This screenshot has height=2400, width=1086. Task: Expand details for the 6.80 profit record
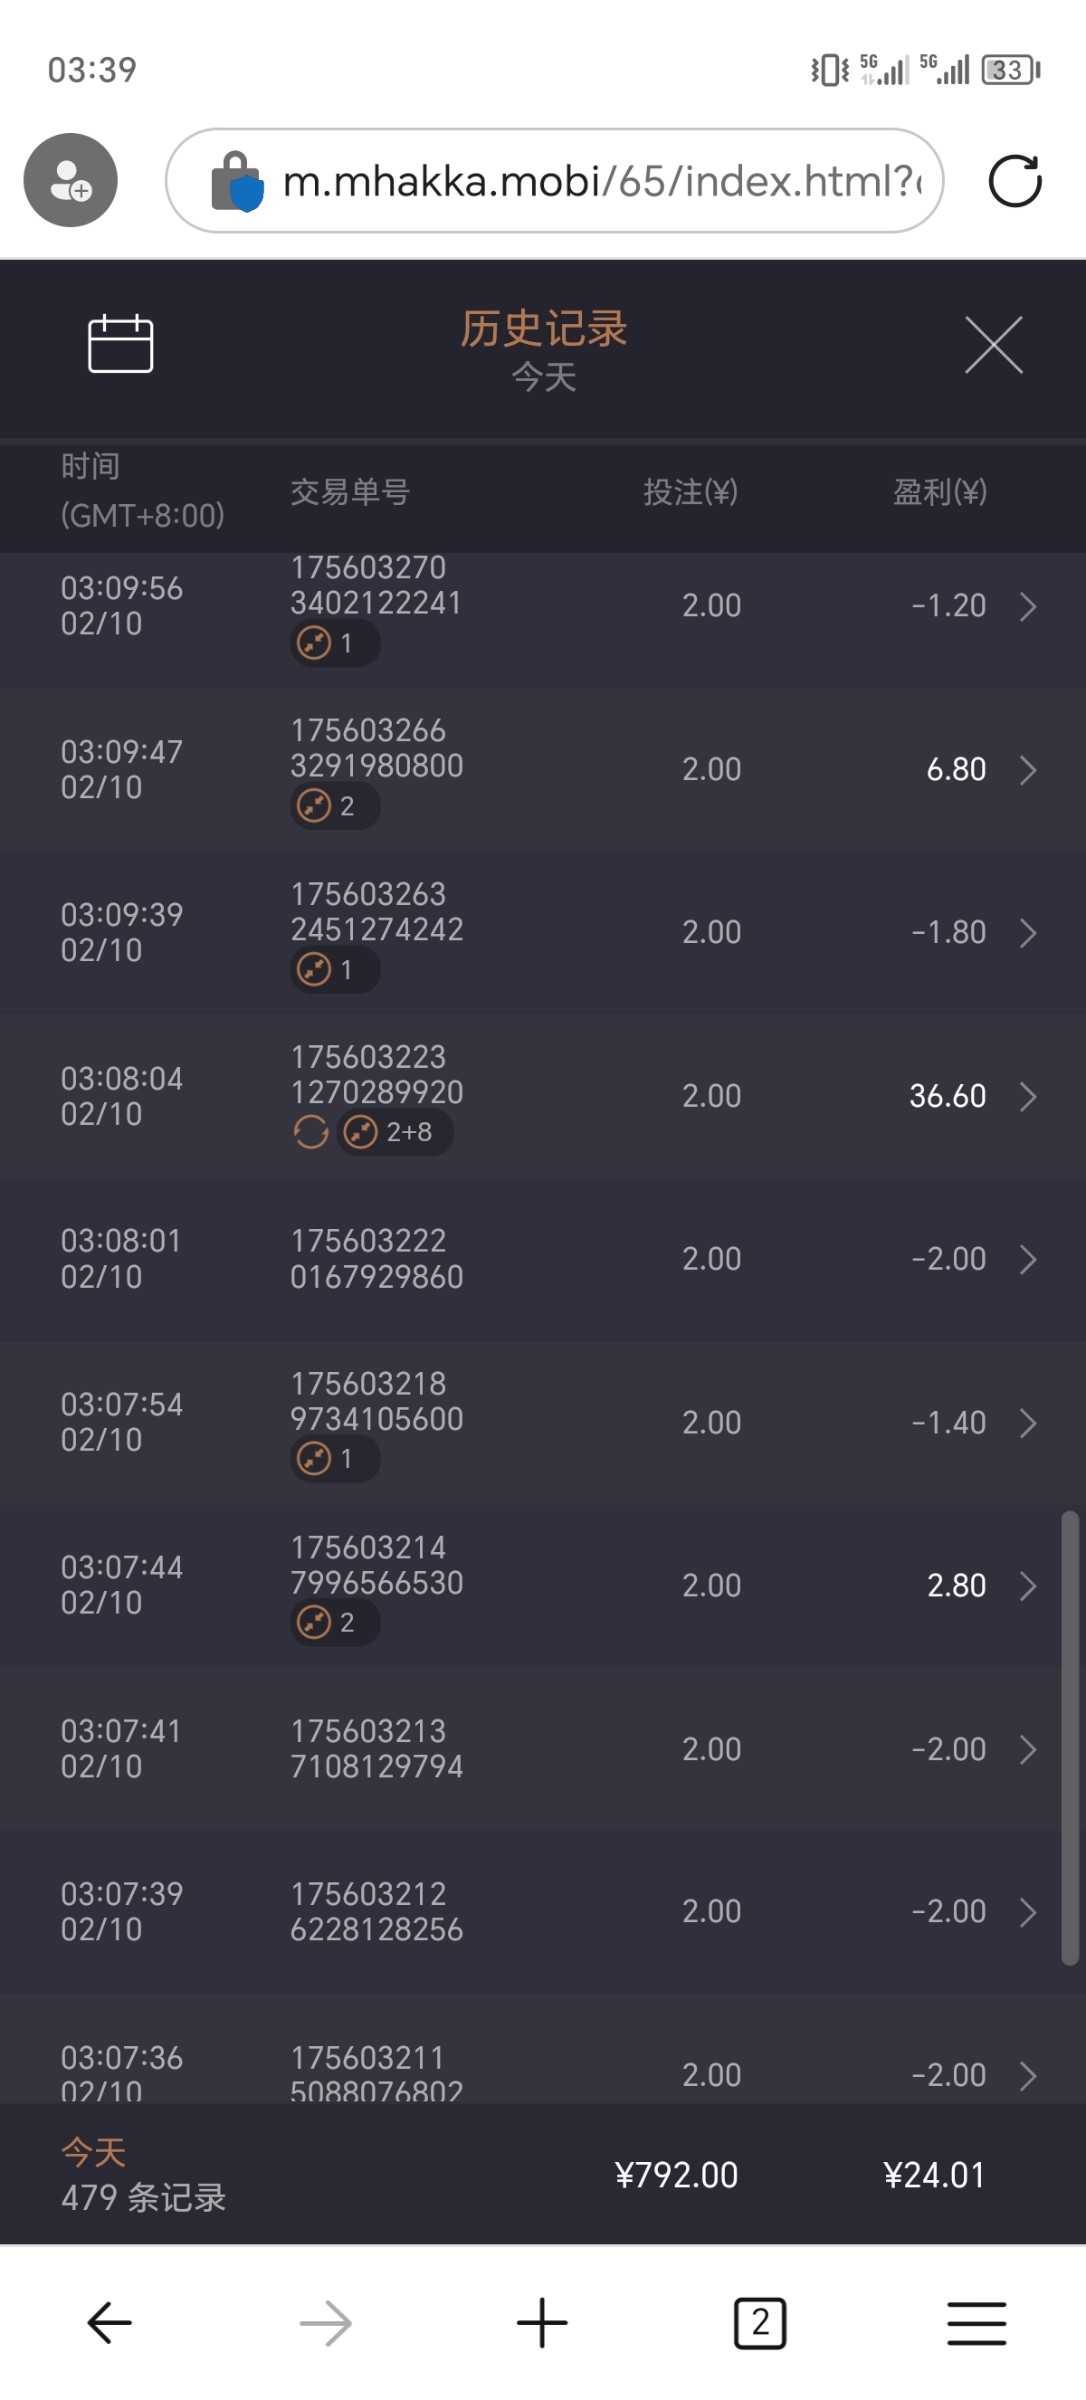1028,770
